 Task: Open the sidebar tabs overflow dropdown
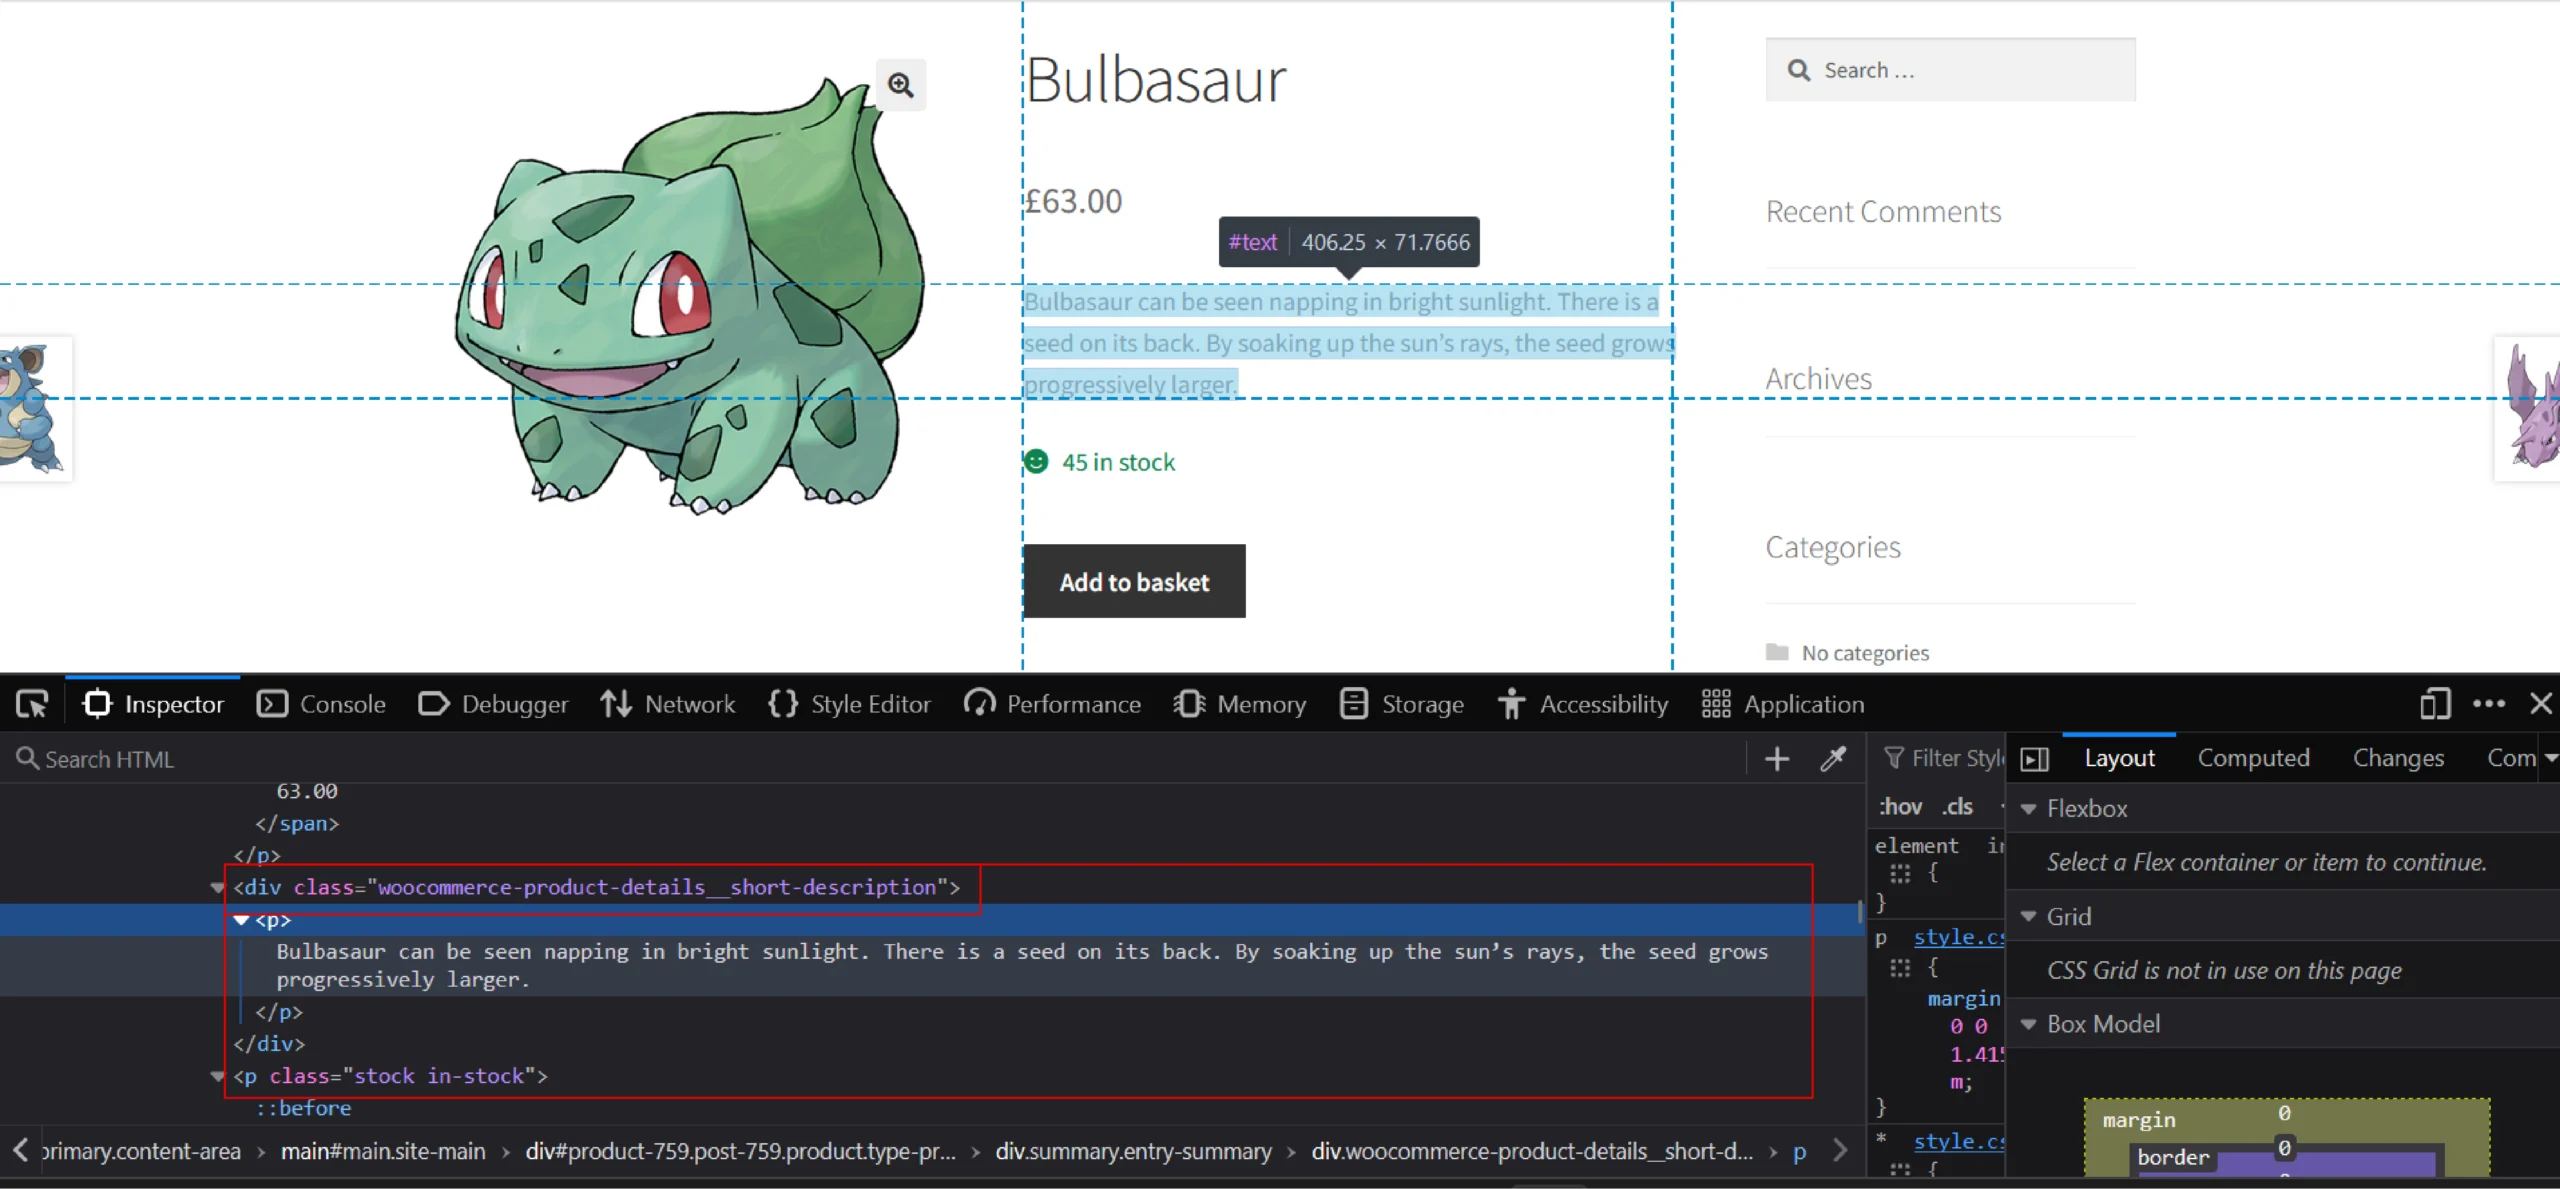pos(2551,758)
